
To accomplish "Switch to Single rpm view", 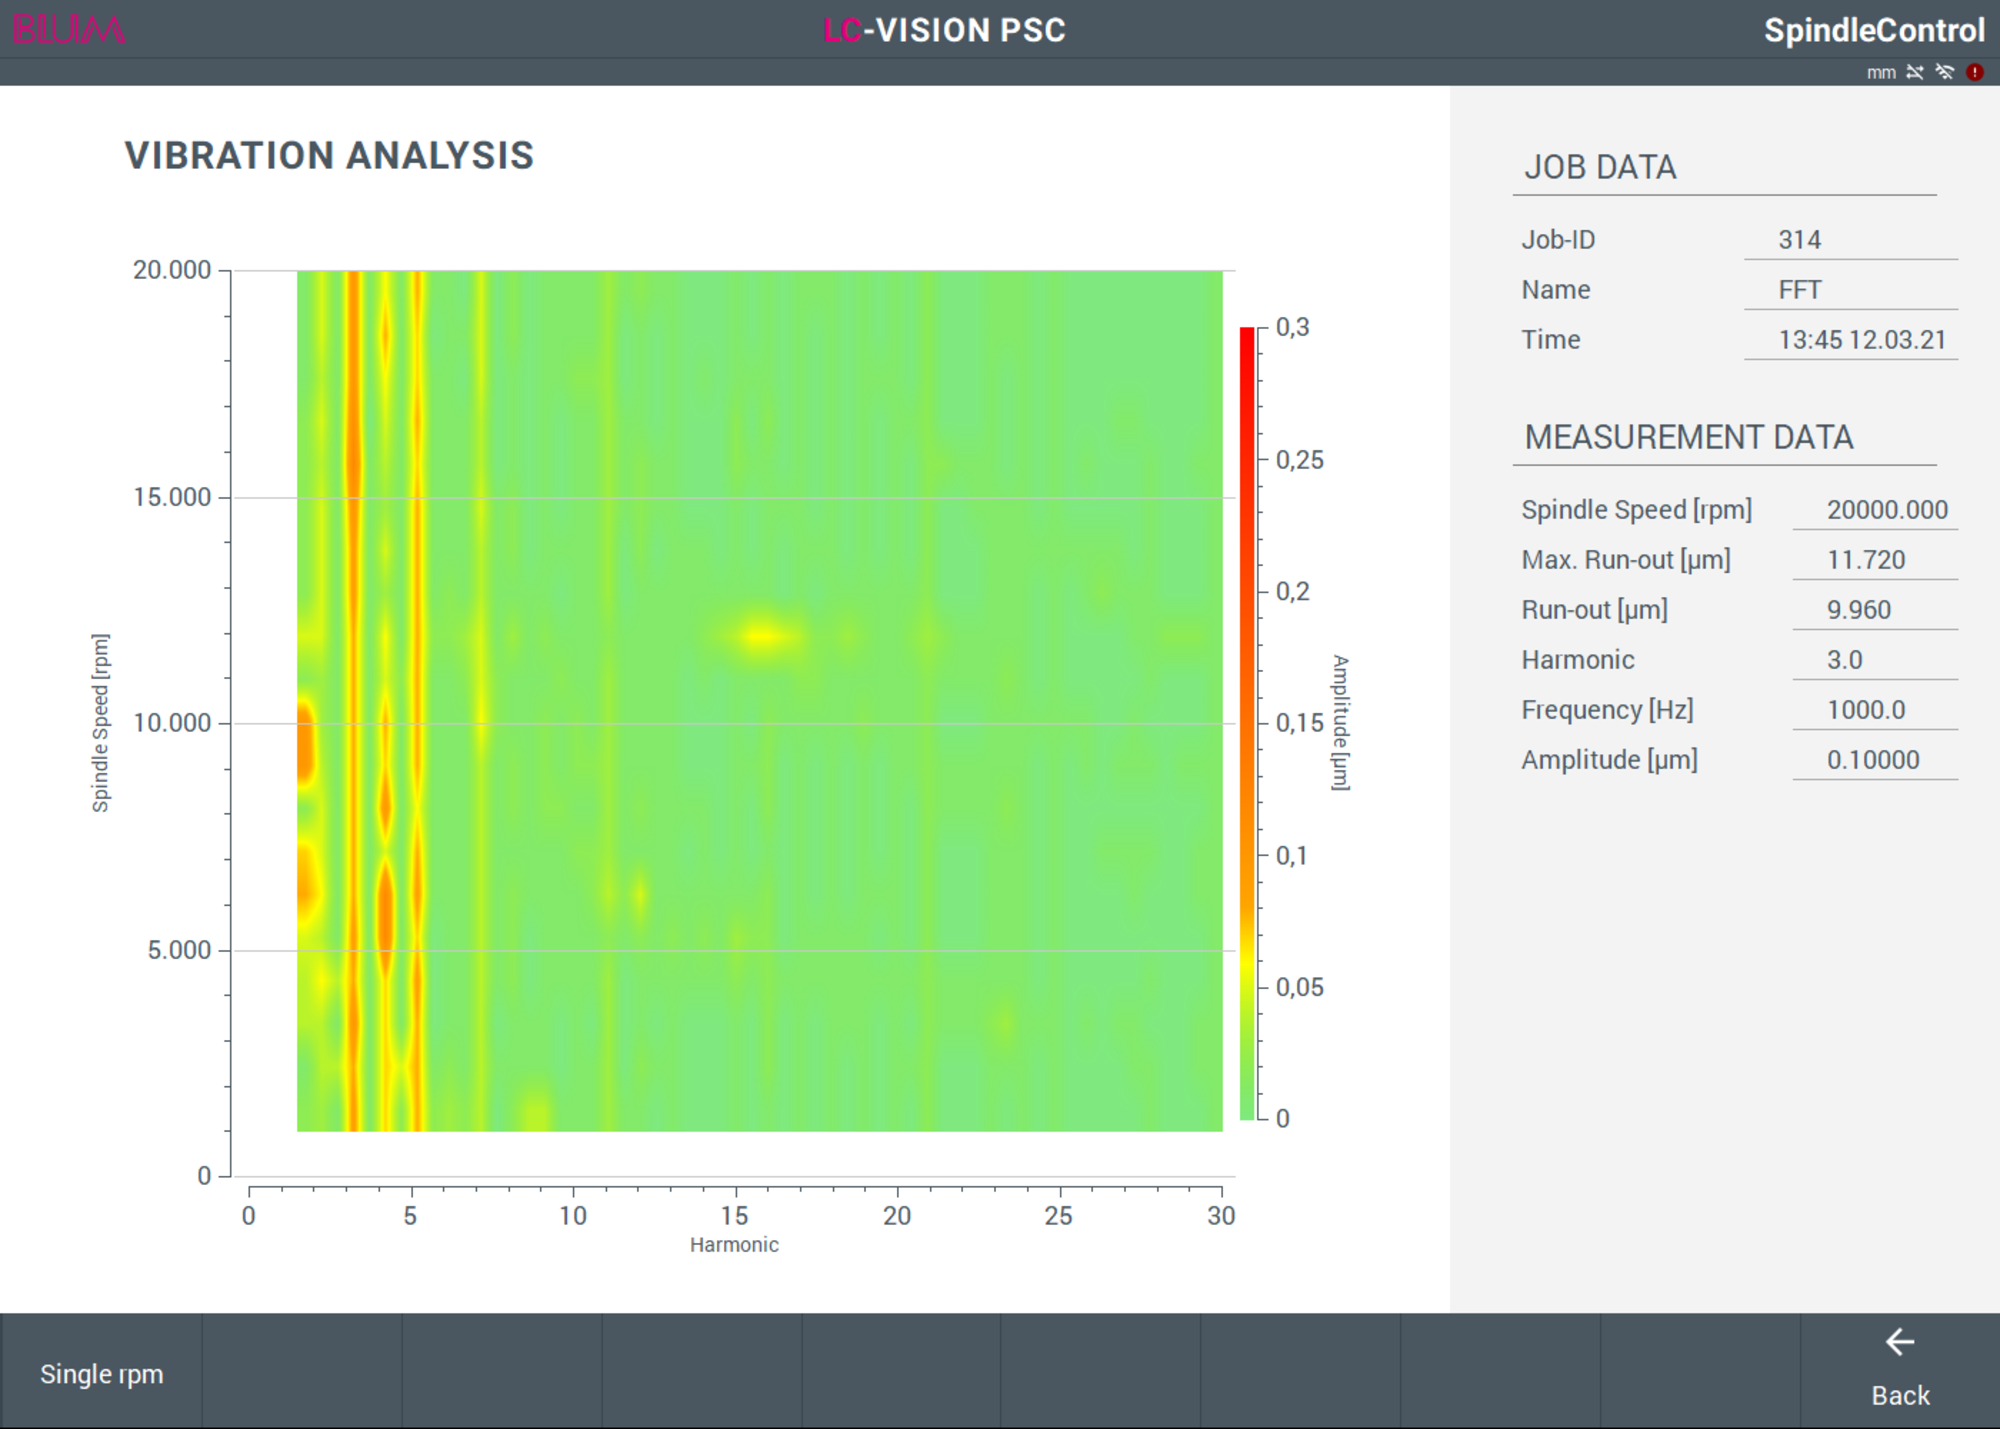I will click(x=101, y=1373).
